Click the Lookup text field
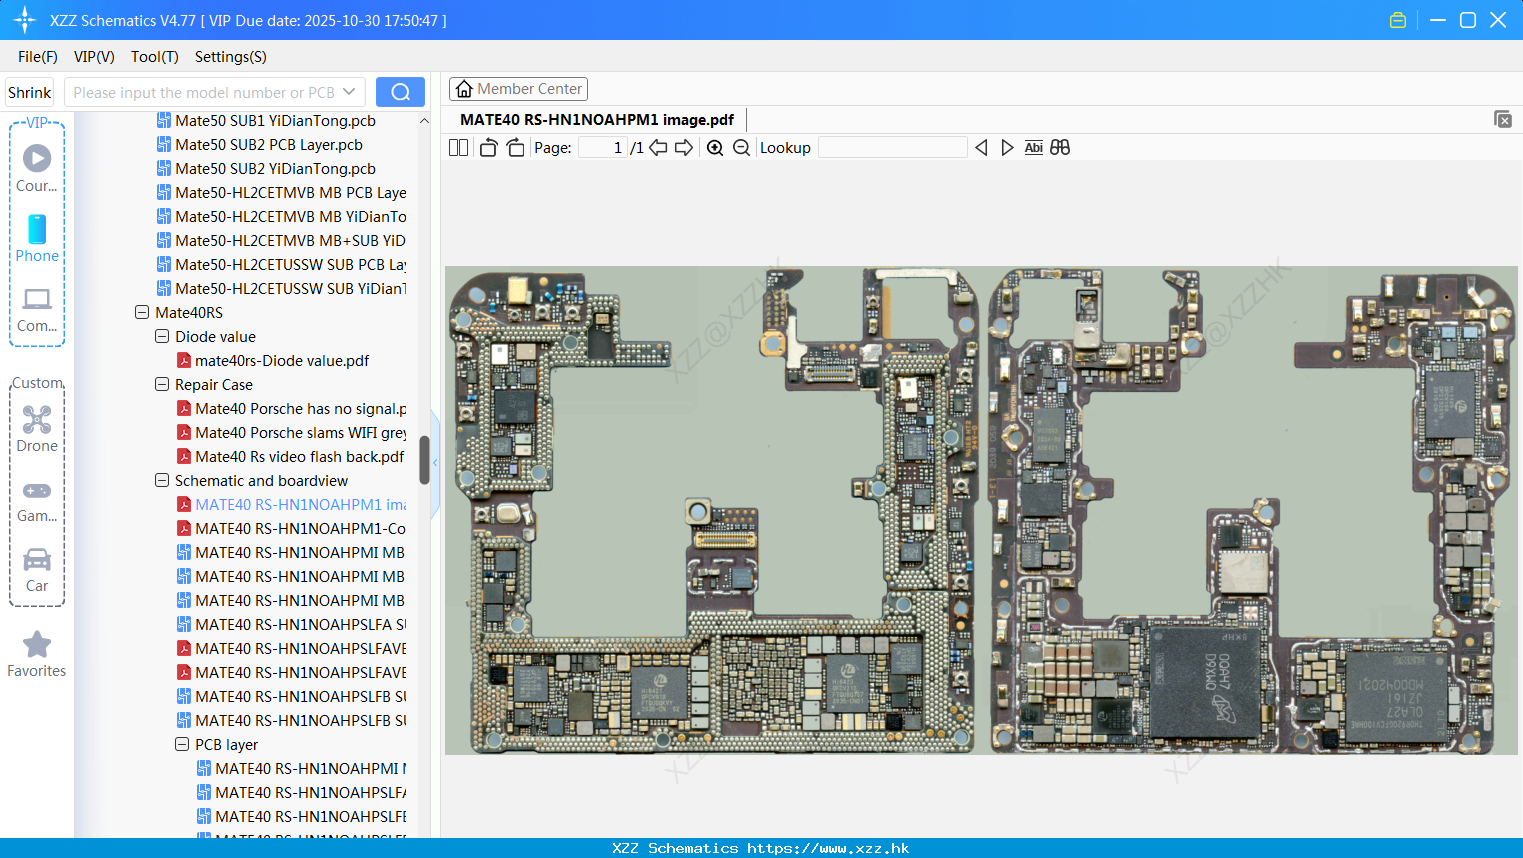Viewport: 1523px width, 858px height. (x=893, y=148)
